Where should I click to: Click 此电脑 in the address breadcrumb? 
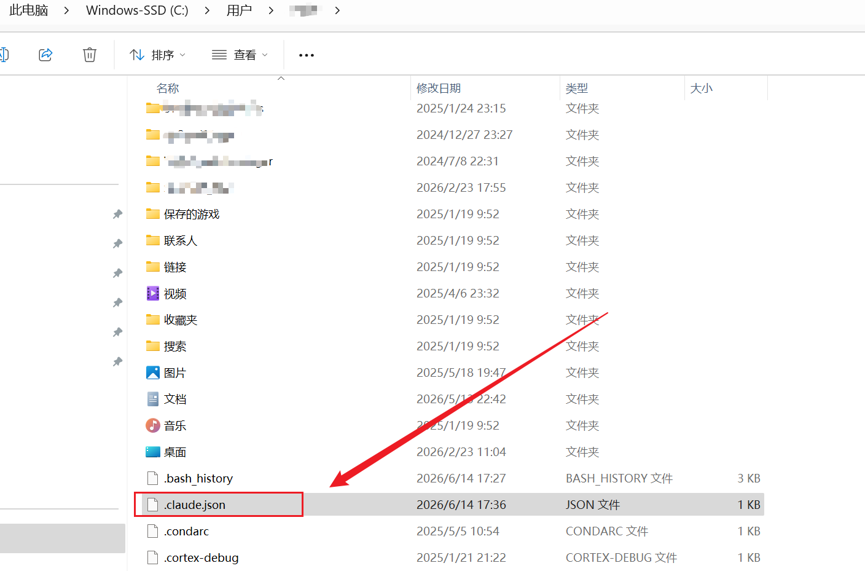(x=29, y=10)
